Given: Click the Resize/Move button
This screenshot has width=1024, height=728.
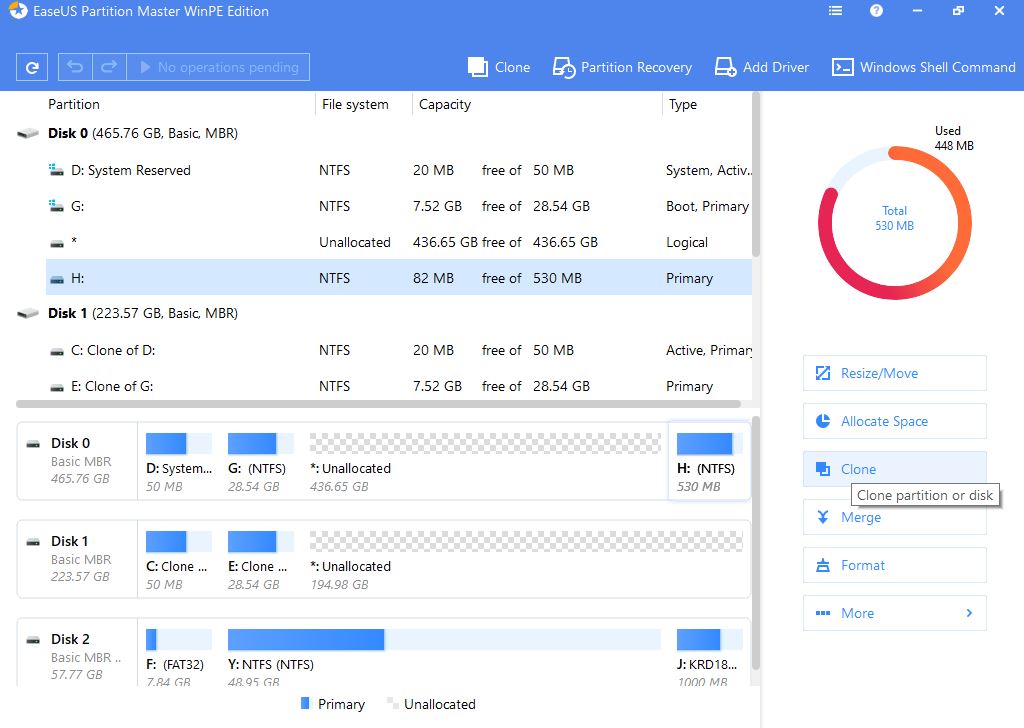Looking at the screenshot, I should point(894,373).
